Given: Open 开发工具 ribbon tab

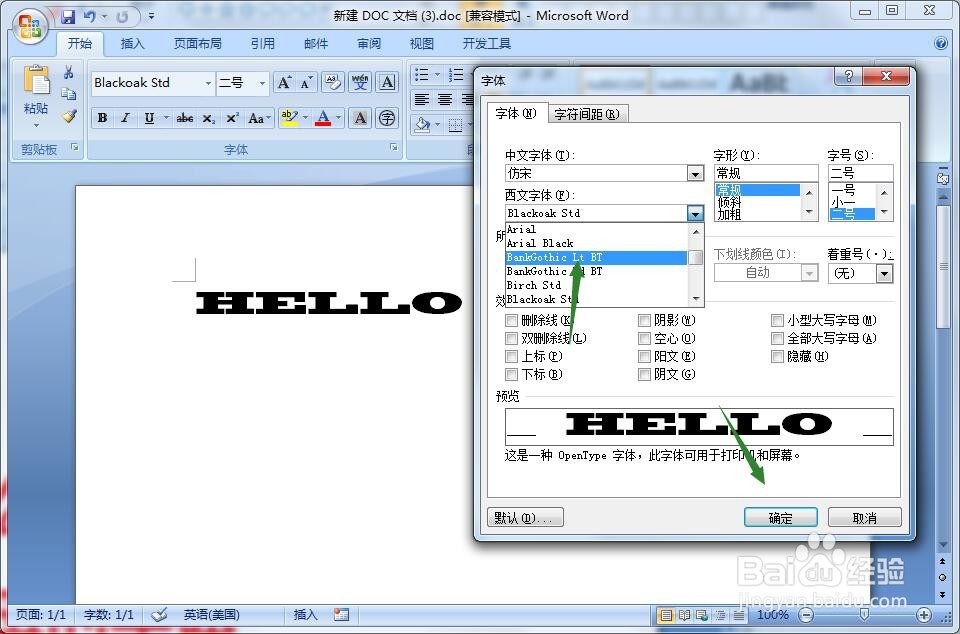Looking at the screenshot, I should pyautogui.click(x=486, y=43).
